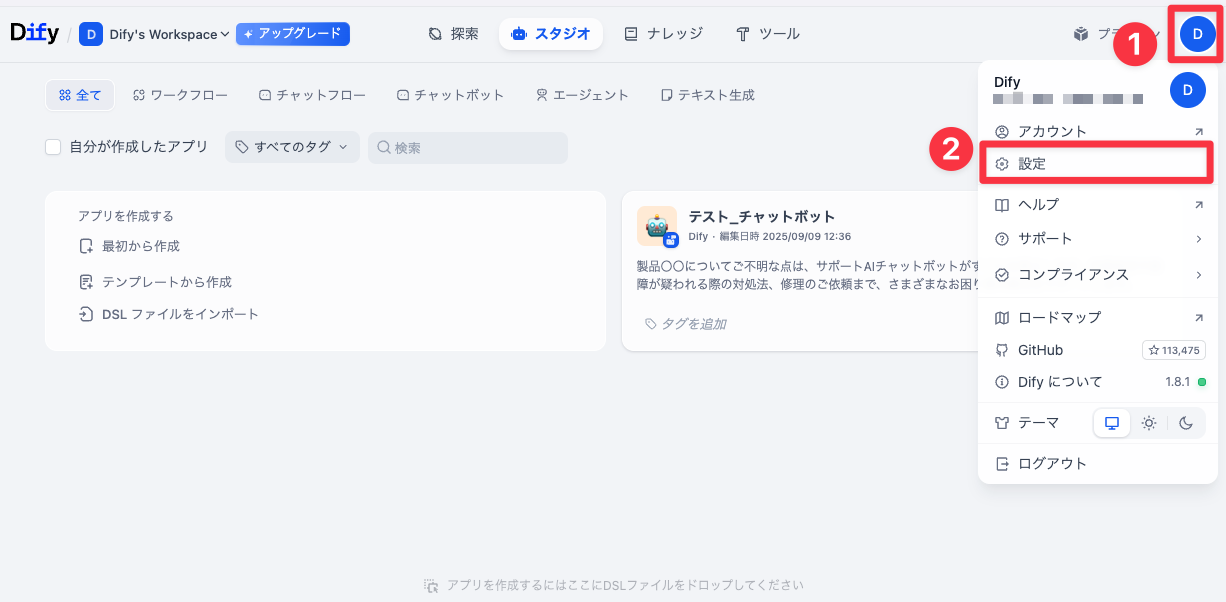The width and height of the screenshot is (1226, 602).
Task: Check the apps created by me checkbox
Action: coord(54,147)
